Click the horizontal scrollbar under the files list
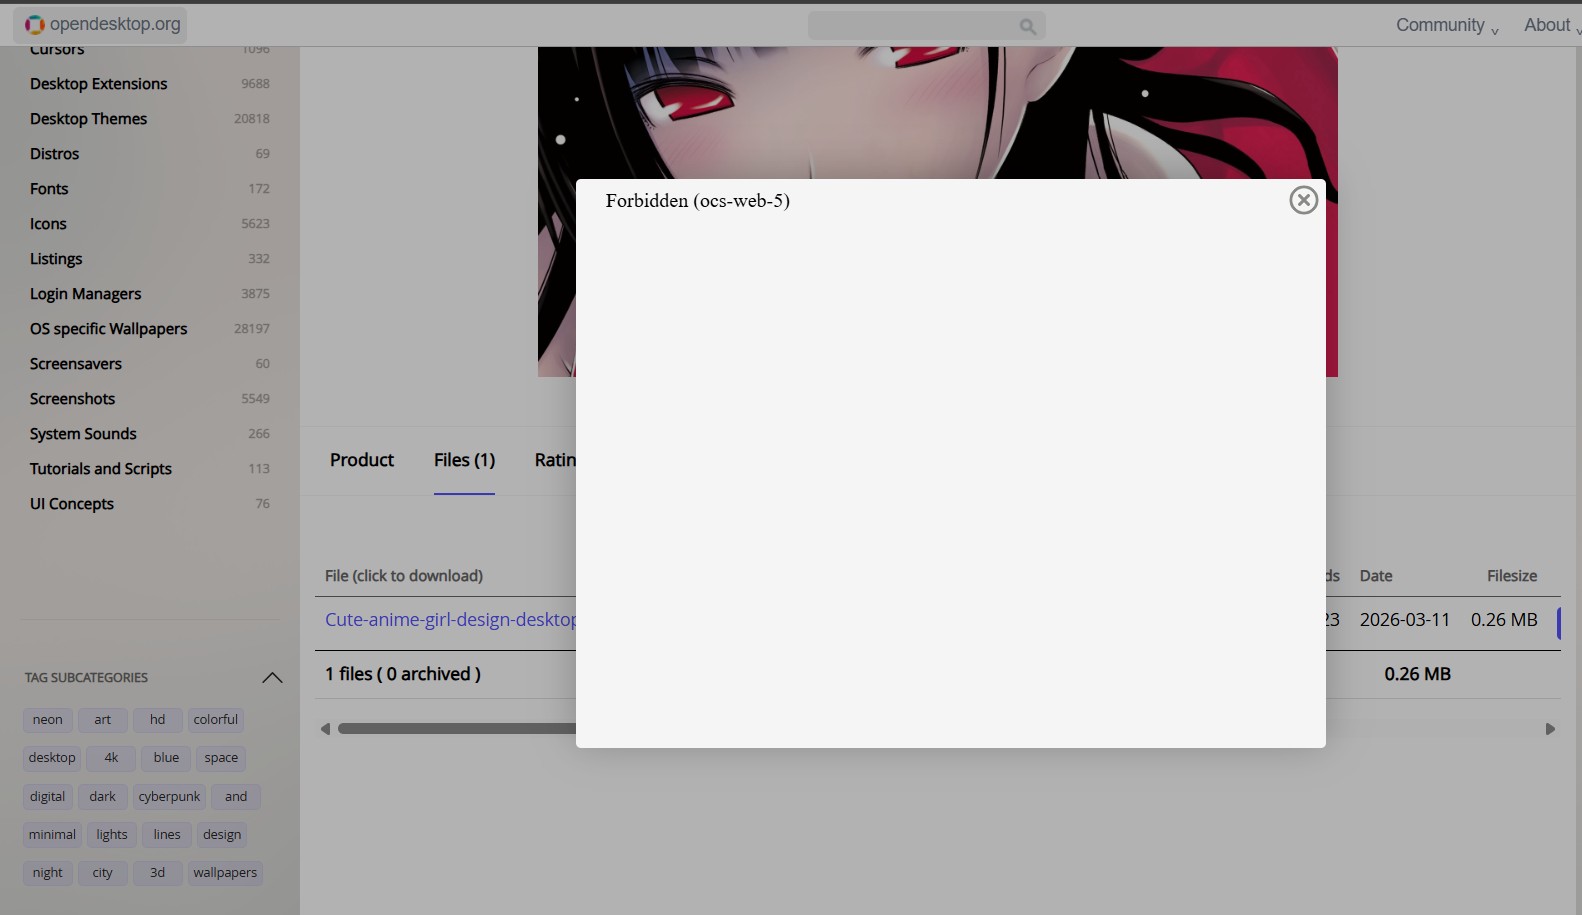Viewport: 1582px width, 915px height. [x=456, y=729]
